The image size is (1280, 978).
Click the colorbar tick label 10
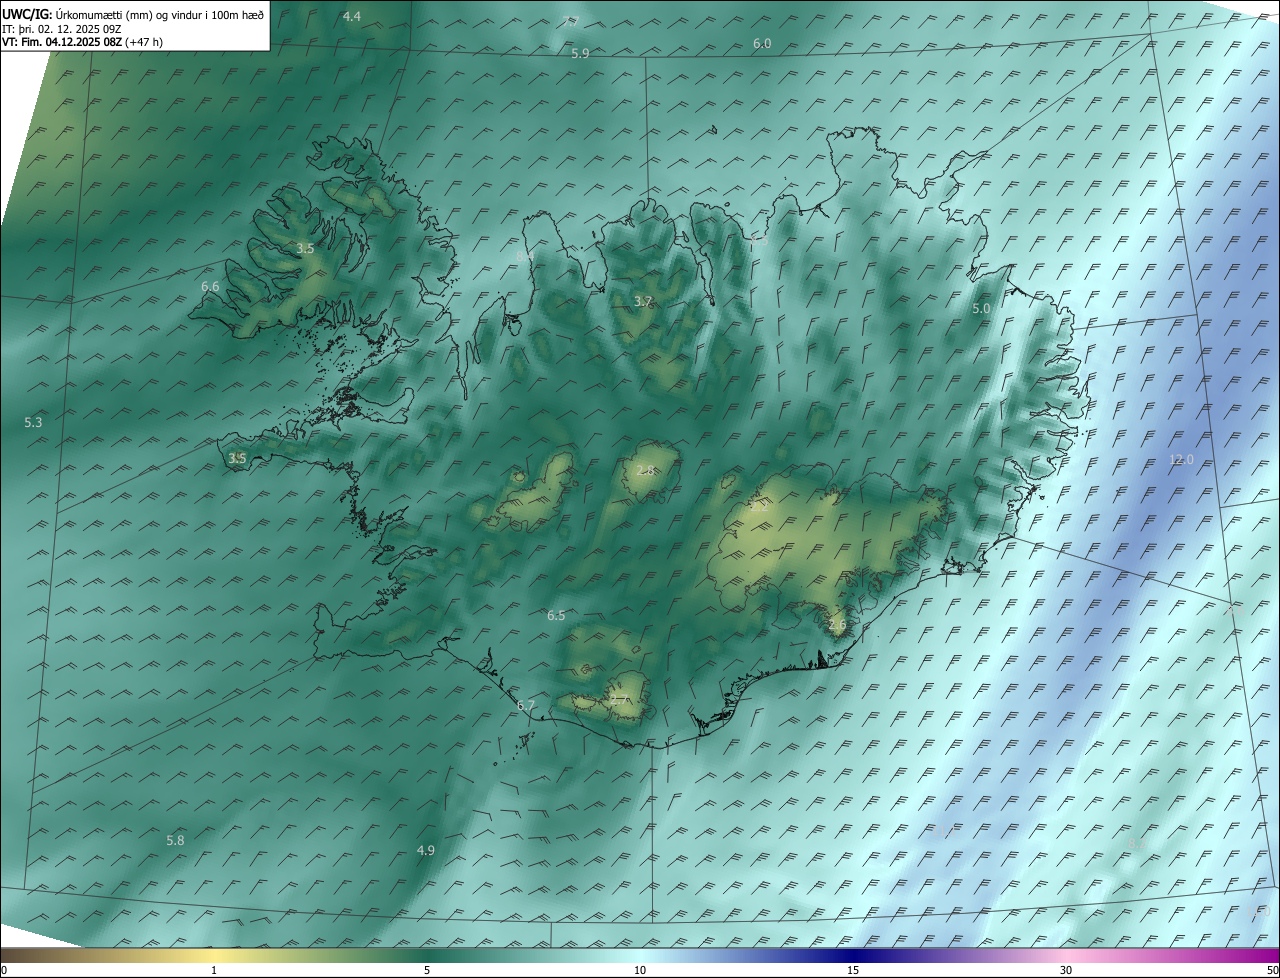(x=640, y=971)
